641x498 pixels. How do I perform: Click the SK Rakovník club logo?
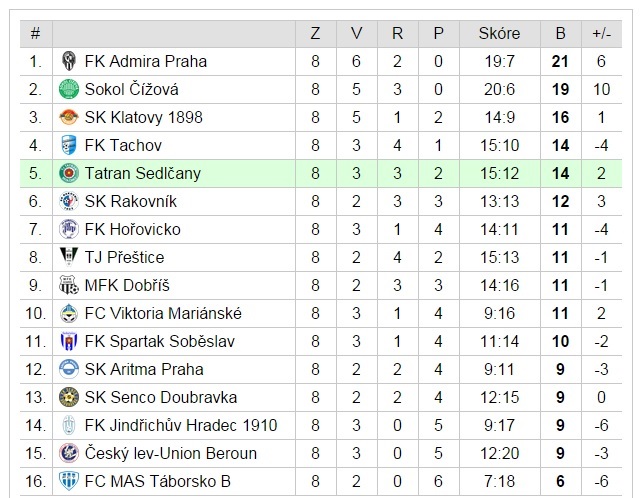tap(69, 201)
